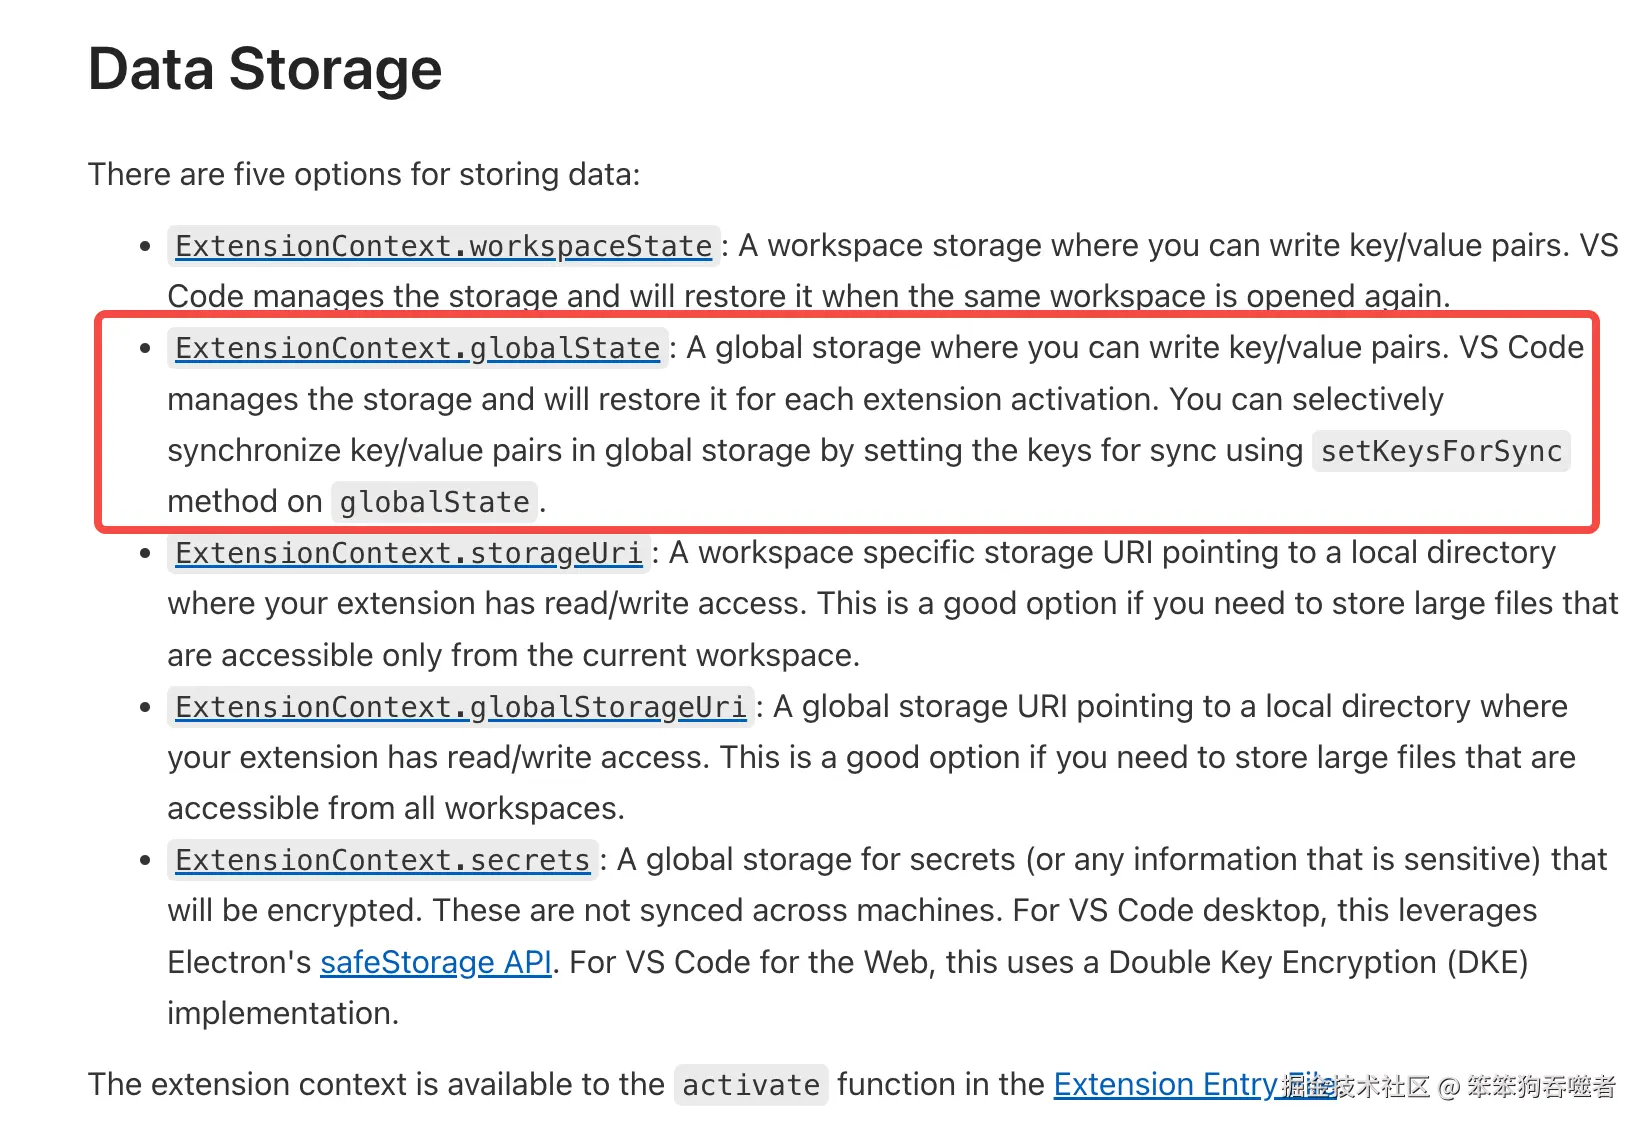
Task: Click the activate inline code snippet
Action: (x=750, y=1085)
